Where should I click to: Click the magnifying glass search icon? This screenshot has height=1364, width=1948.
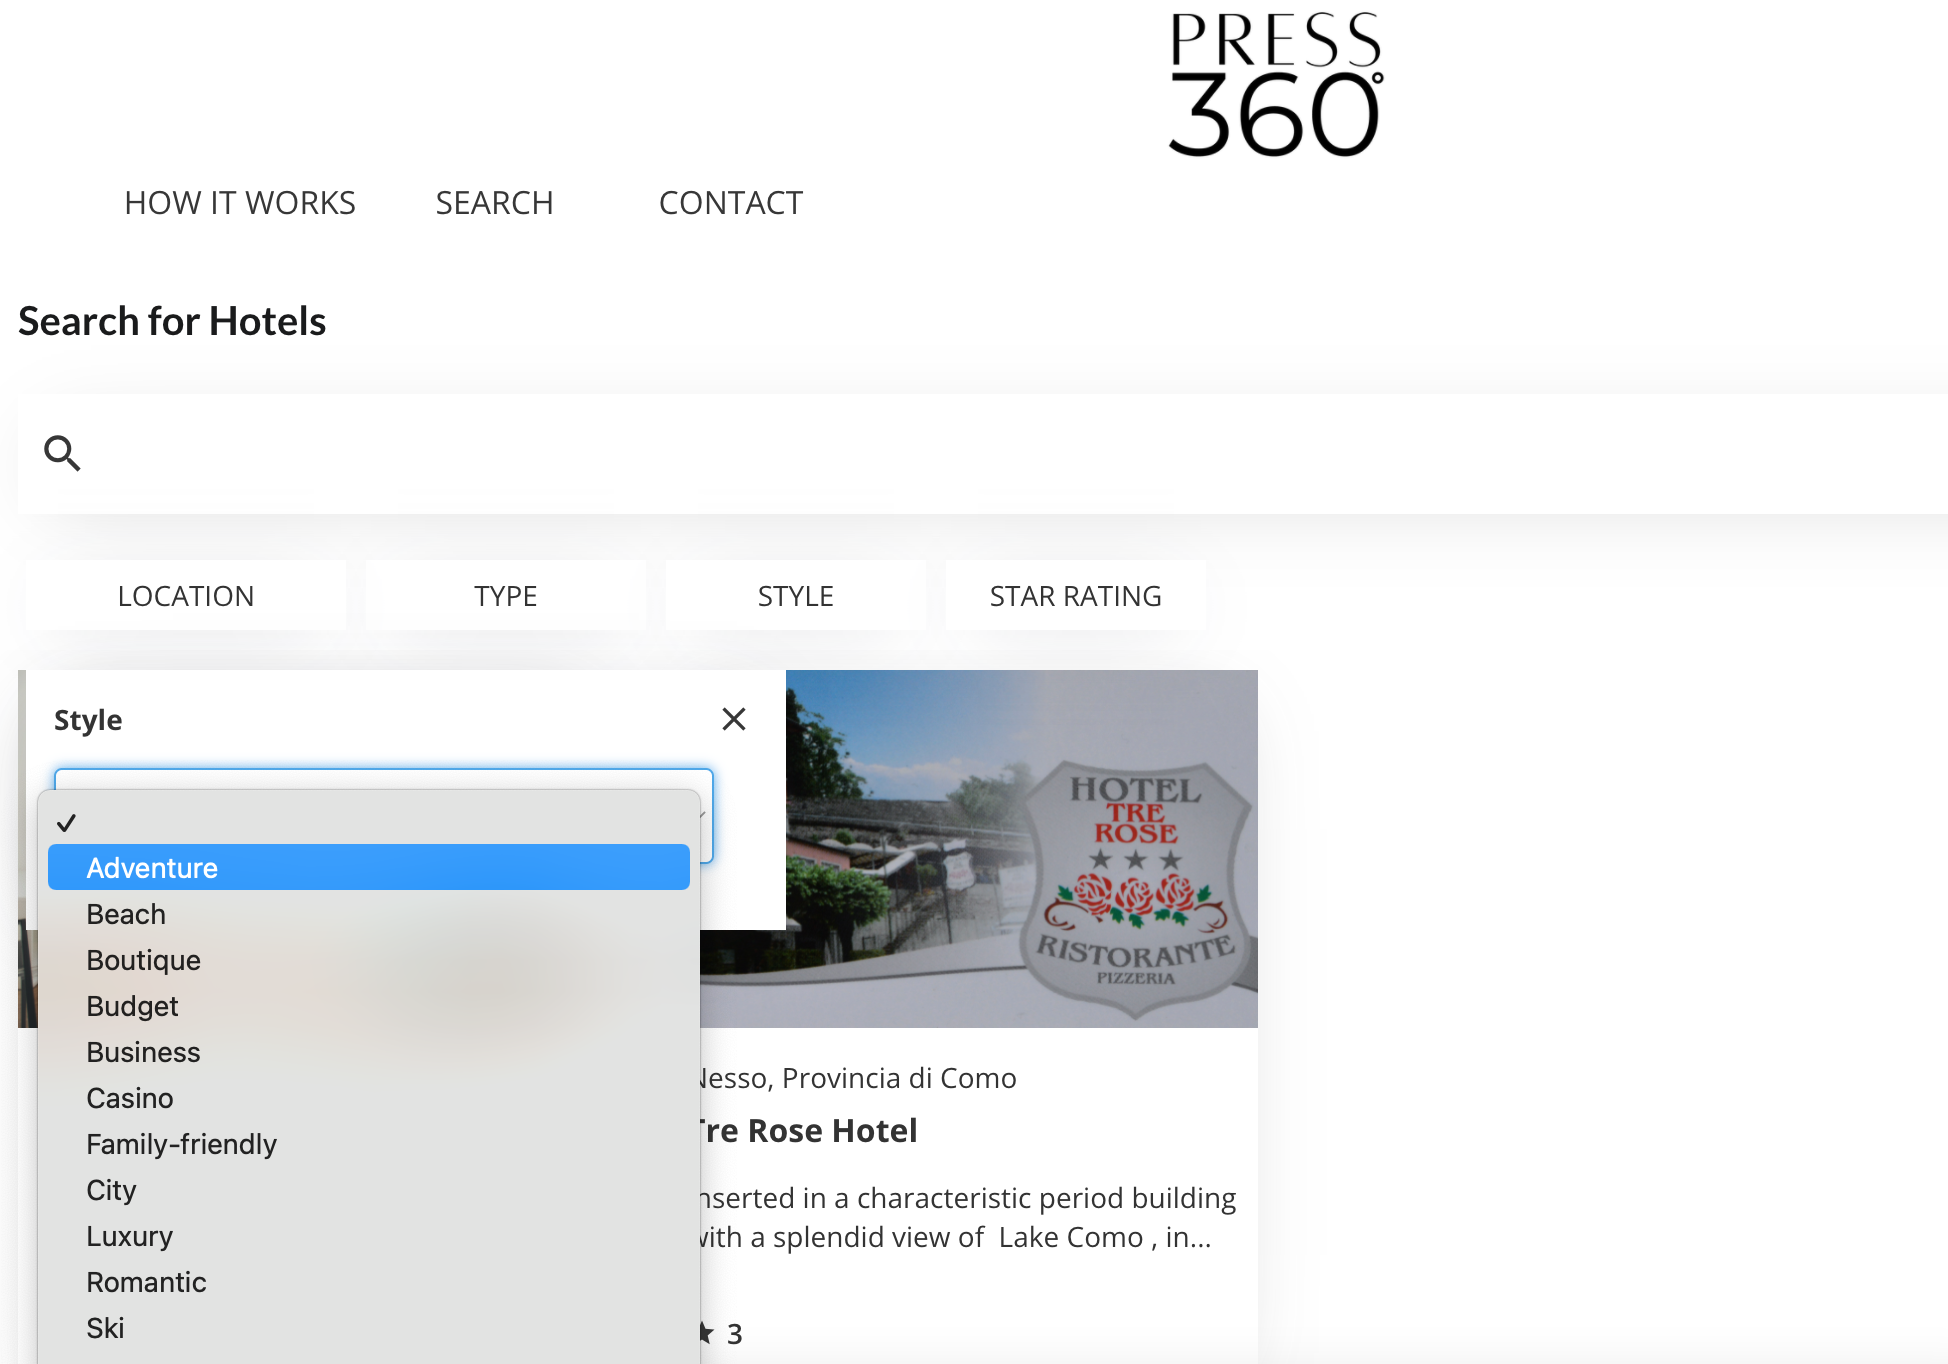[x=62, y=453]
